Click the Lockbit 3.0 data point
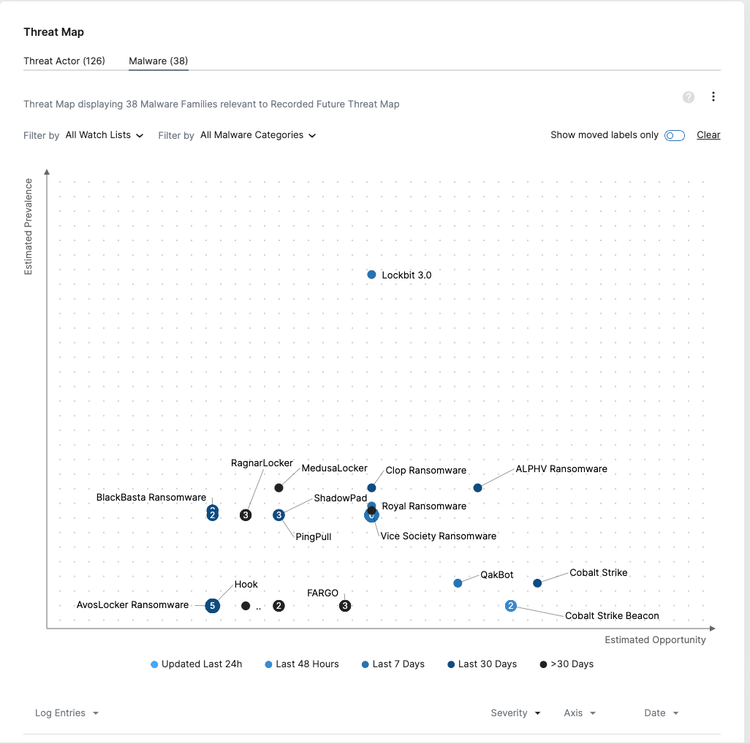This screenshot has width=750, height=744. [372, 275]
